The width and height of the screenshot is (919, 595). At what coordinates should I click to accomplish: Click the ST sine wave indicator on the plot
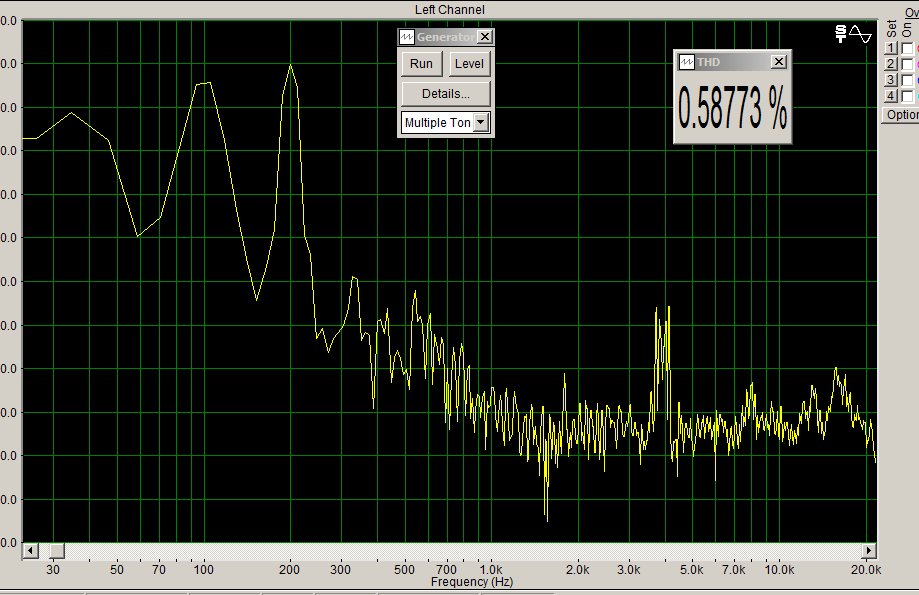[x=853, y=34]
